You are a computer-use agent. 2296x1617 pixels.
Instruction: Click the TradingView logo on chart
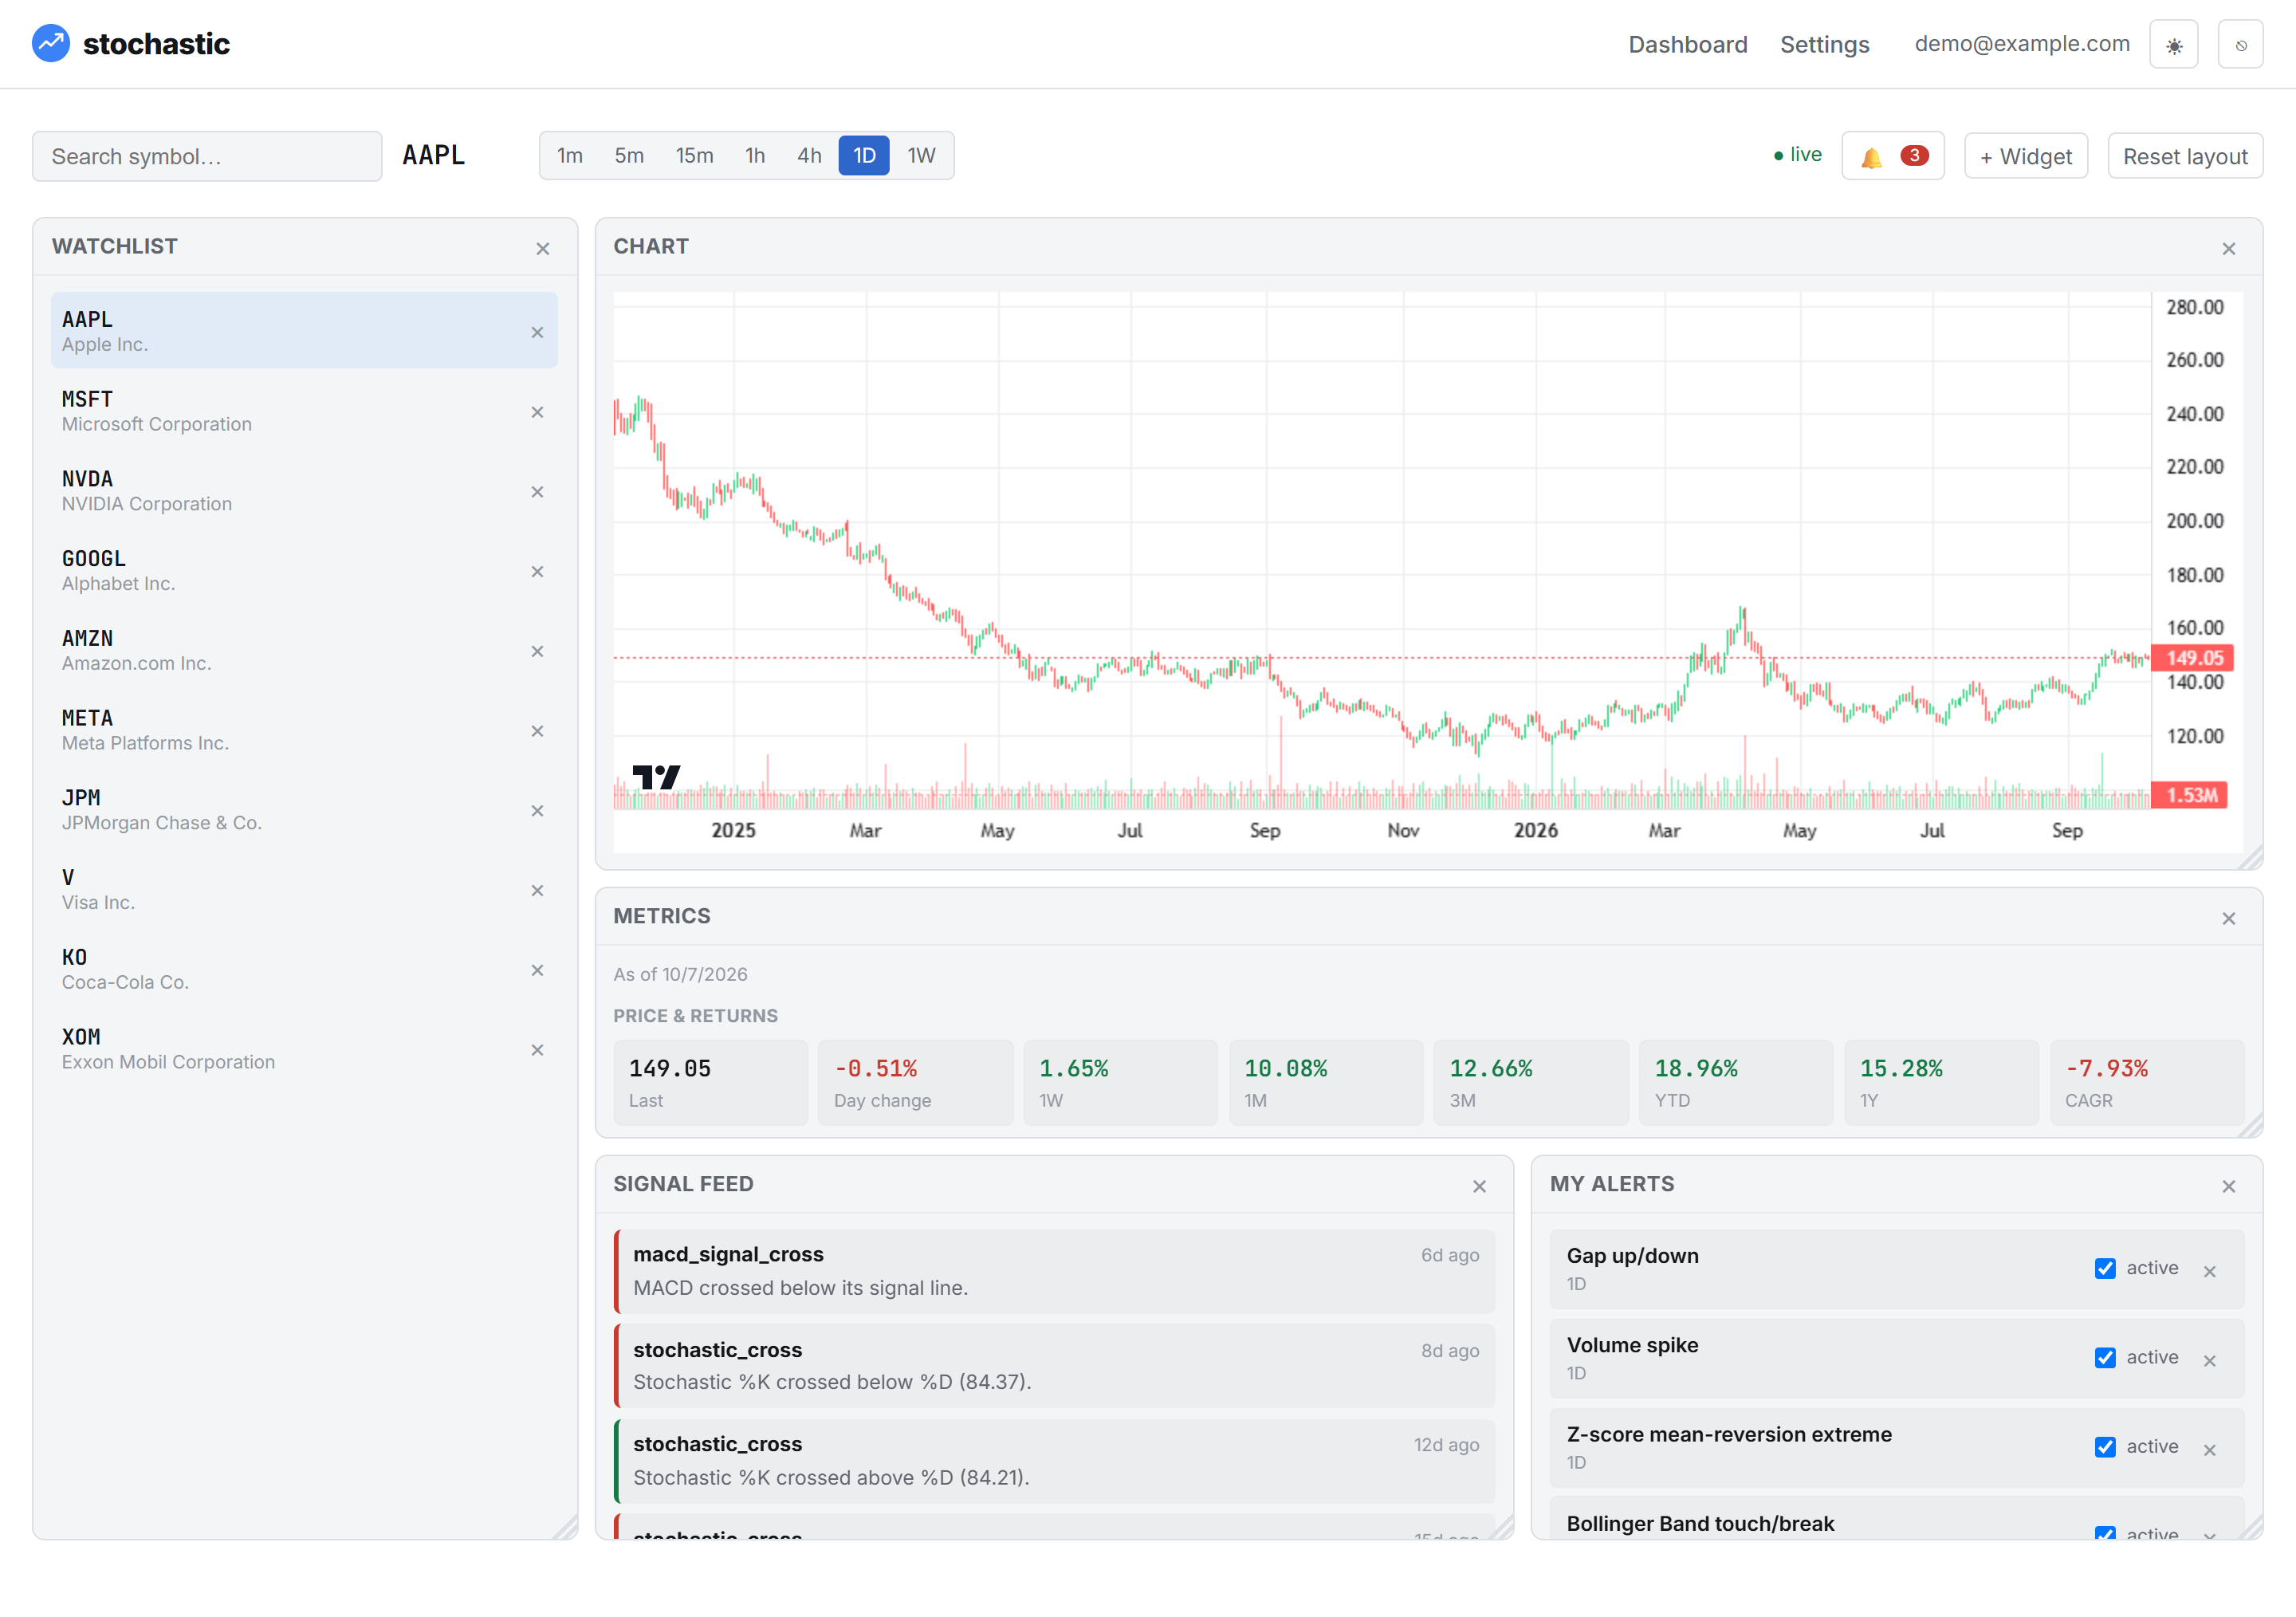(657, 777)
